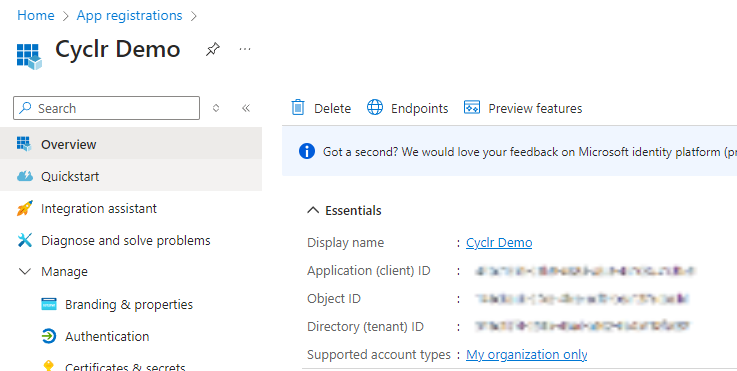Pin the Cyclr Demo app registration

pos(212,49)
